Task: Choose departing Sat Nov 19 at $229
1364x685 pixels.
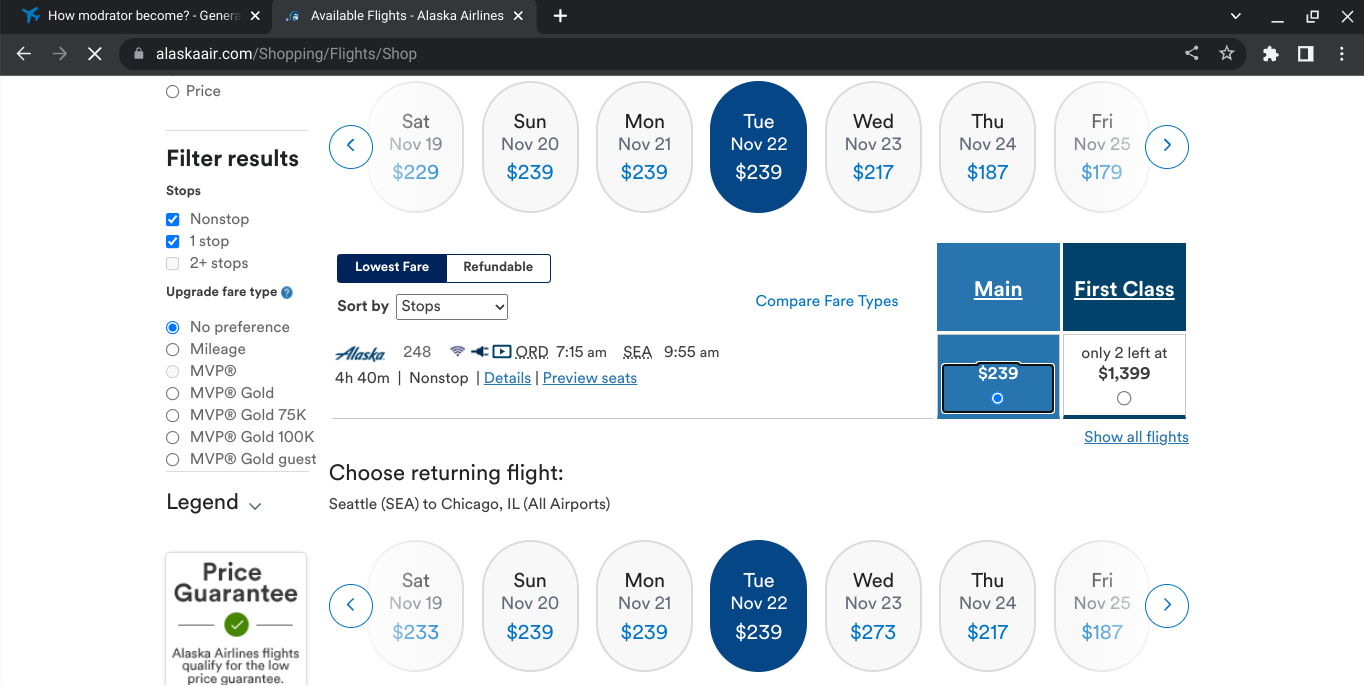Action: [x=416, y=147]
